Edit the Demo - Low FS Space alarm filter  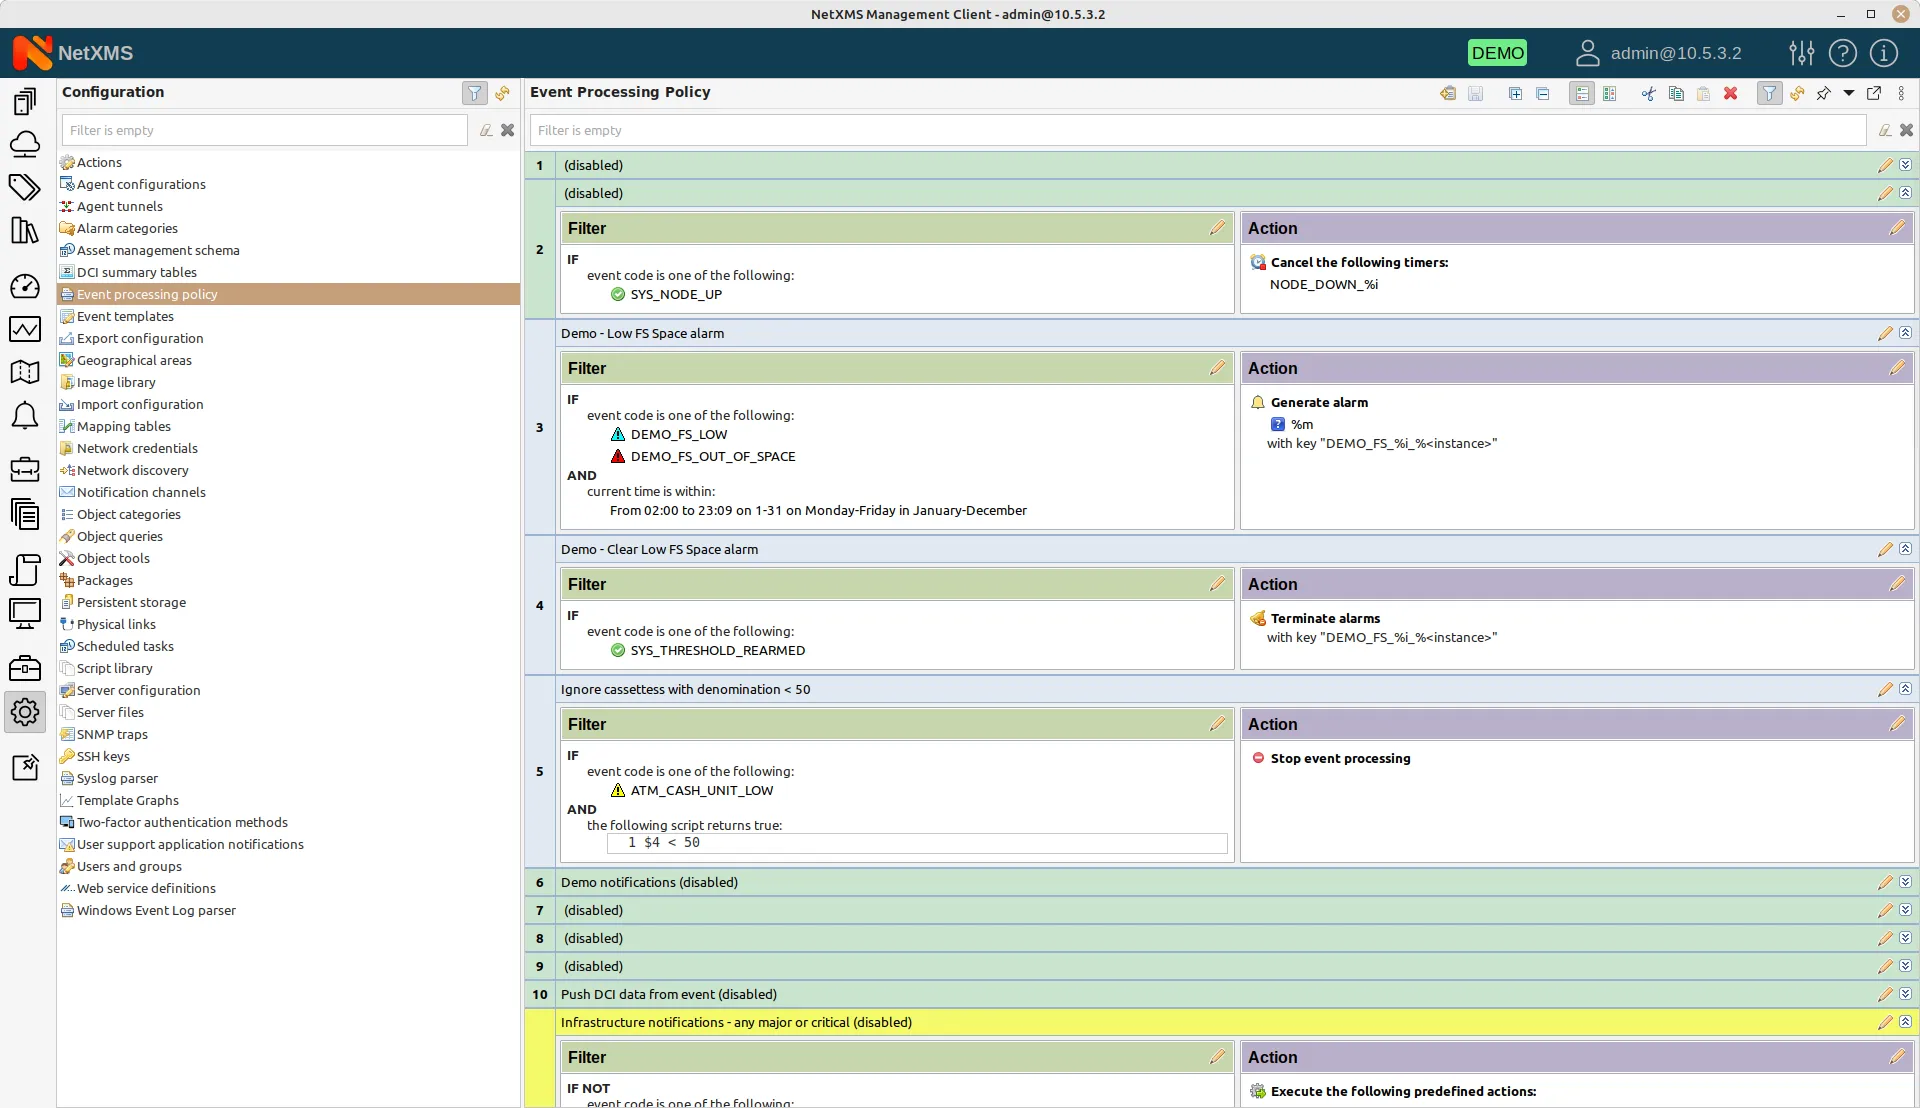[1218, 368]
